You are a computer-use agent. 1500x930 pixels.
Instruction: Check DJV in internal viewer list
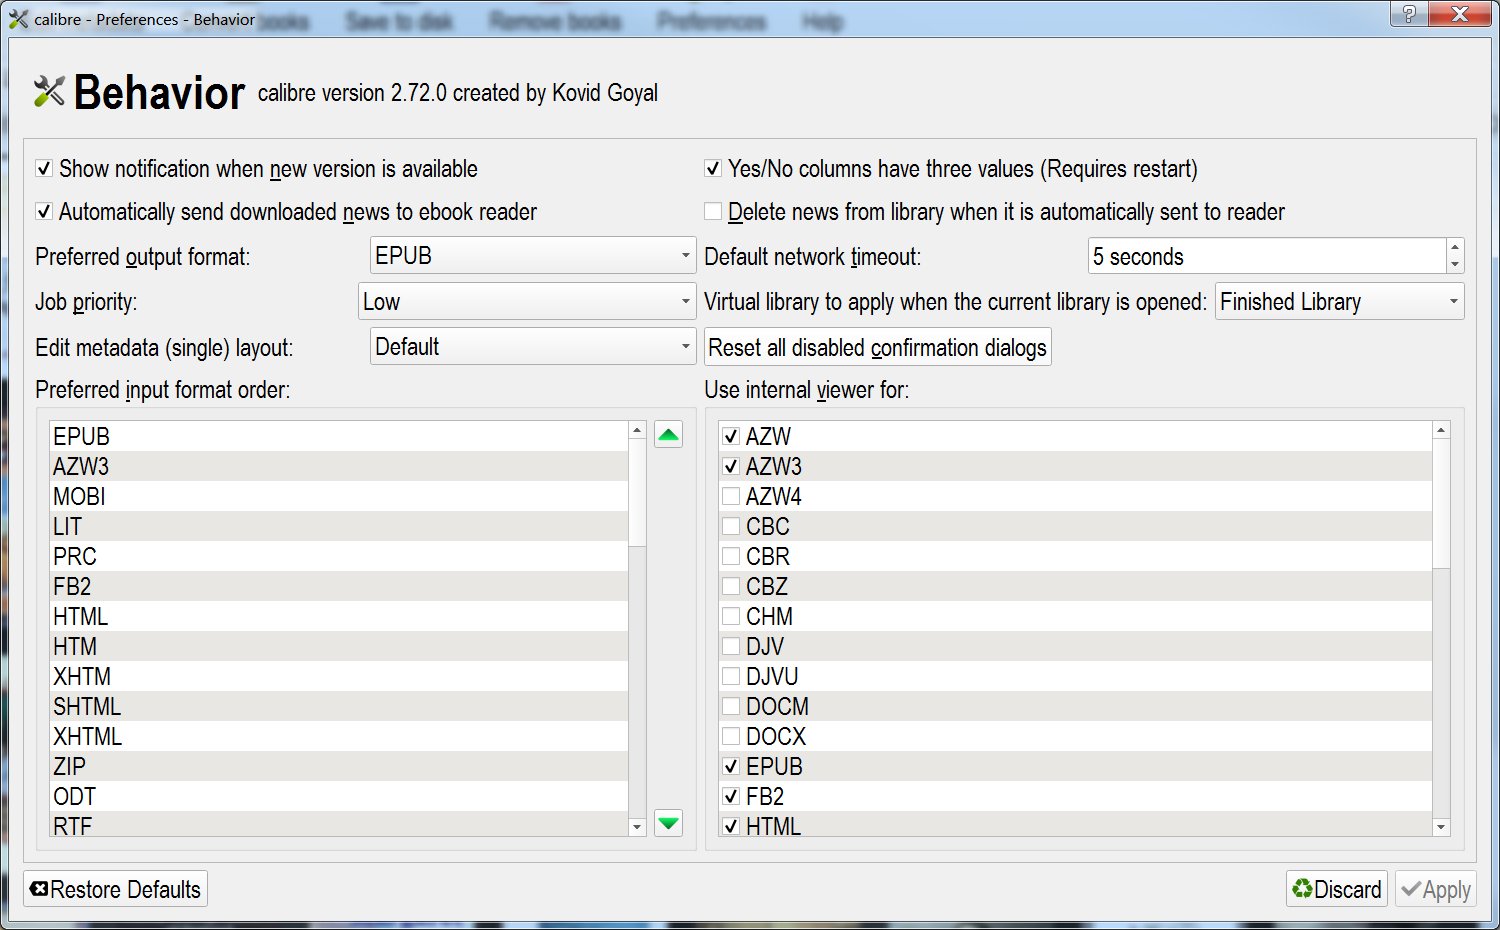[731, 646]
